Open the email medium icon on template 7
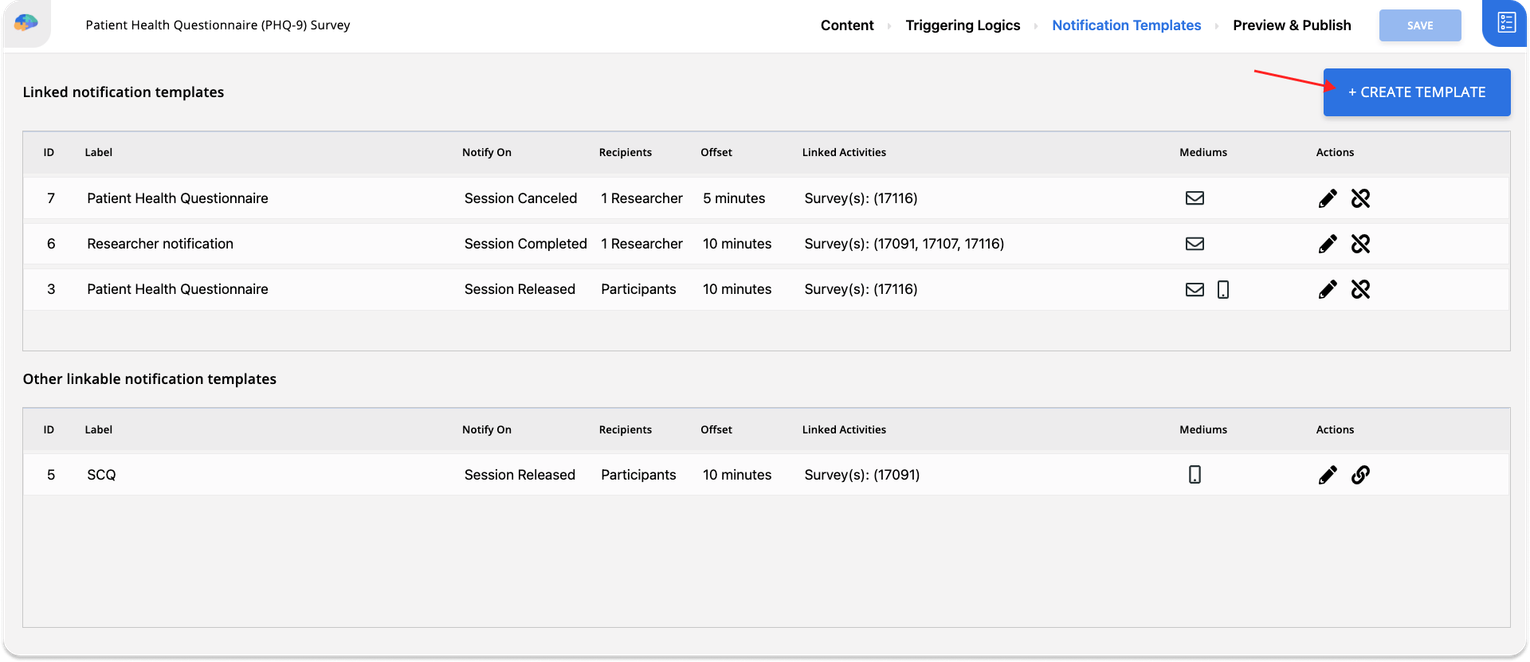Screen dimensions: 1530x662 coord(1195,198)
